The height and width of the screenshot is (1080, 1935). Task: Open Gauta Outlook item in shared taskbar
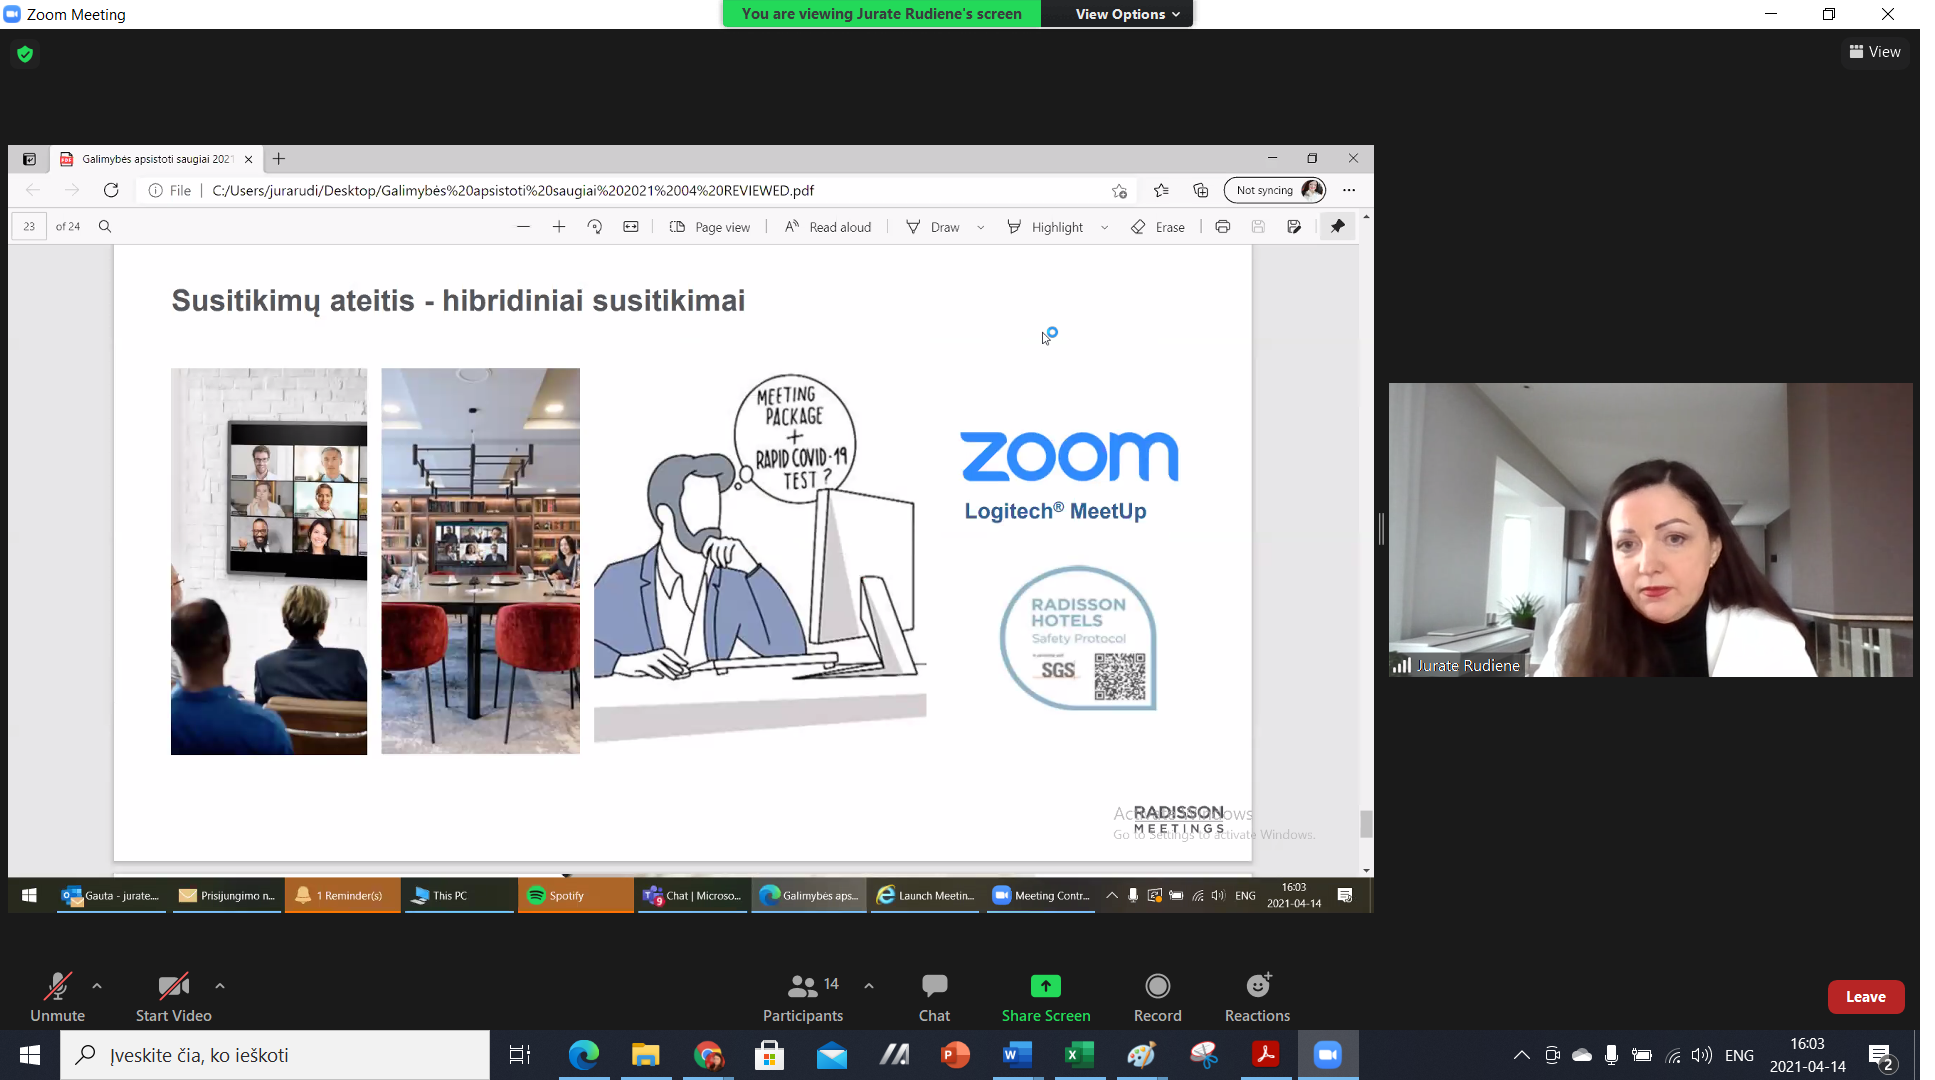(x=112, y=895)
